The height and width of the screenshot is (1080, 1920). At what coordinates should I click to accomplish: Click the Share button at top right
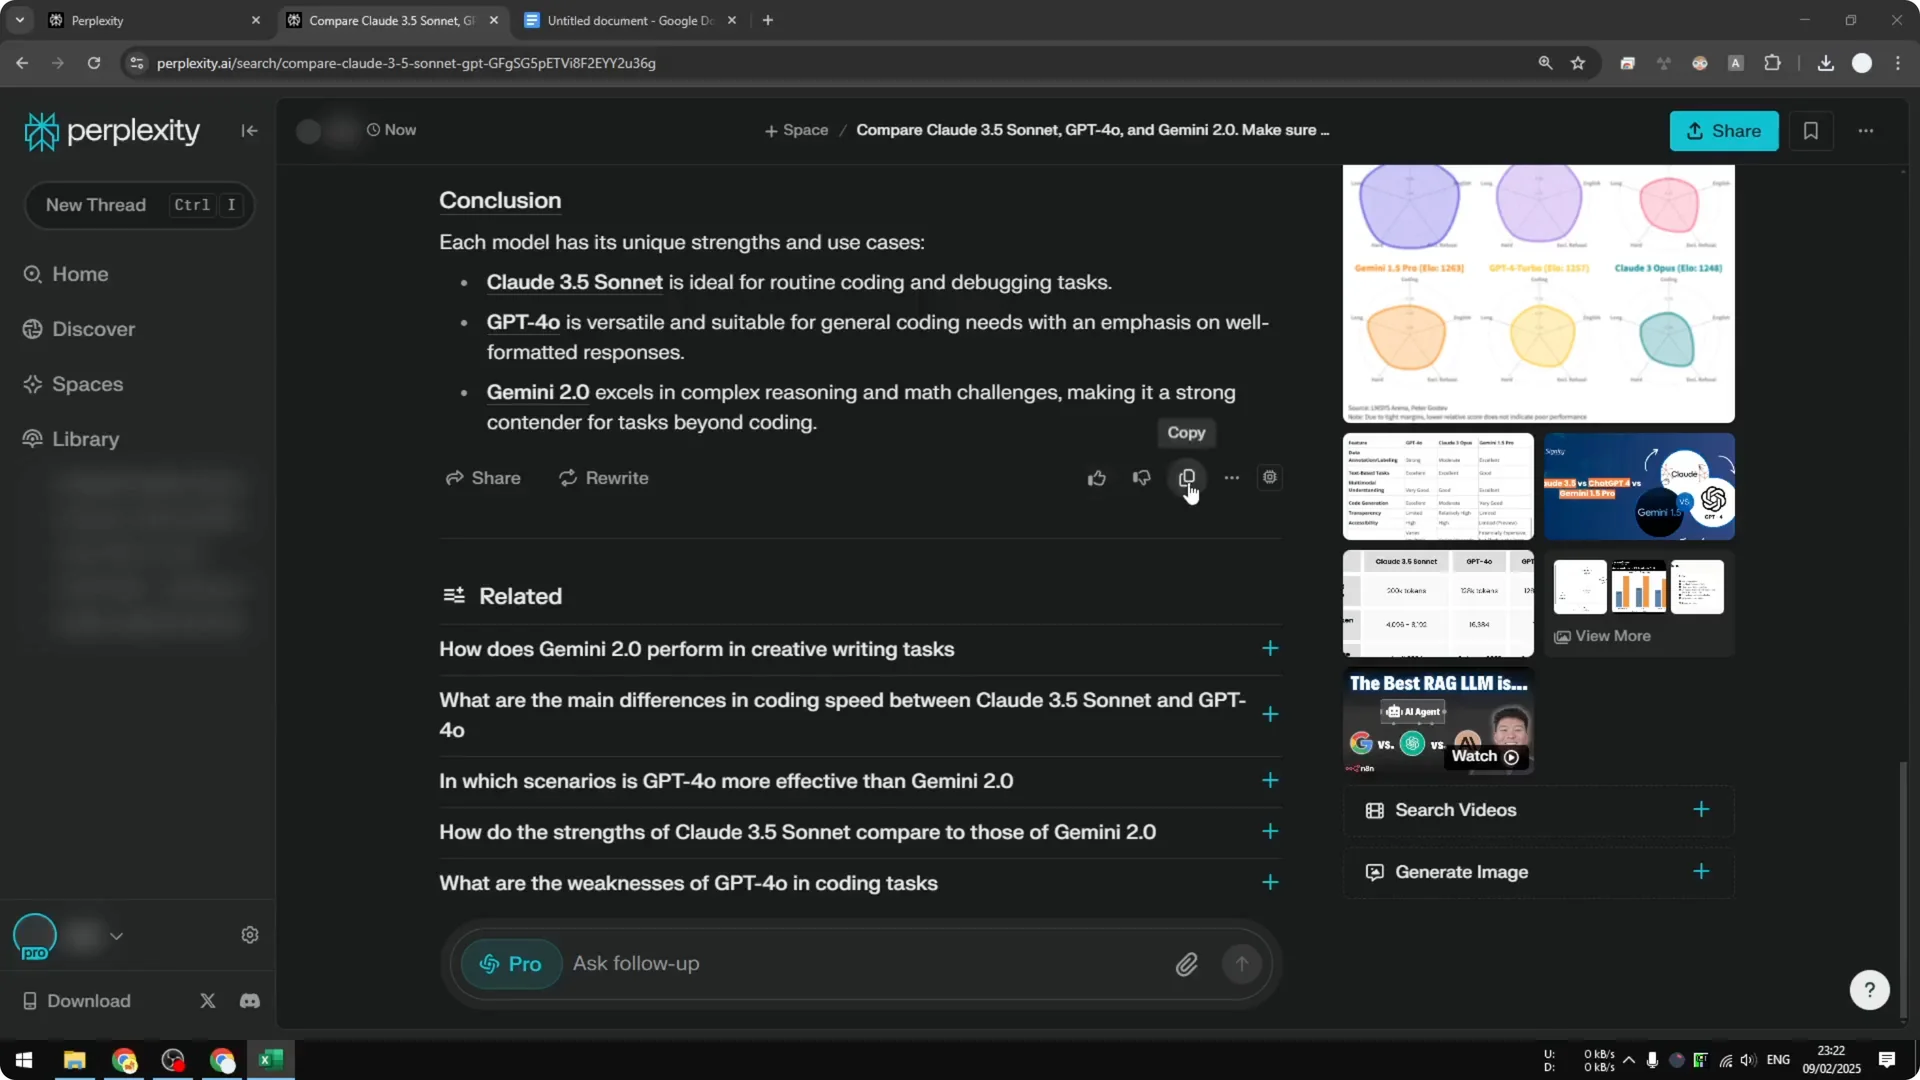(x=1724, y=130)
